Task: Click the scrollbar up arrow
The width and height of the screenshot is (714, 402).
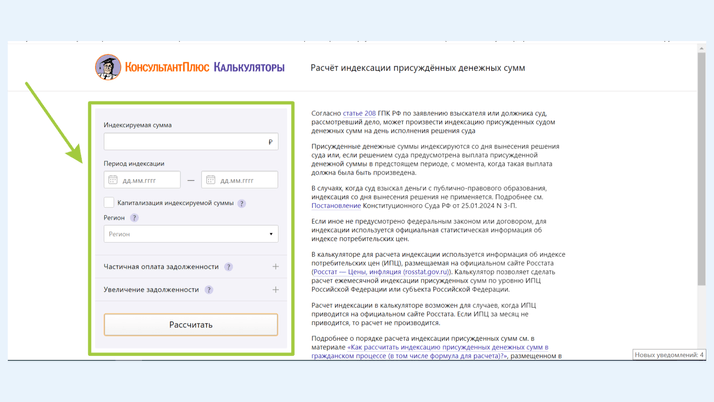Action: tap(701, 47)
